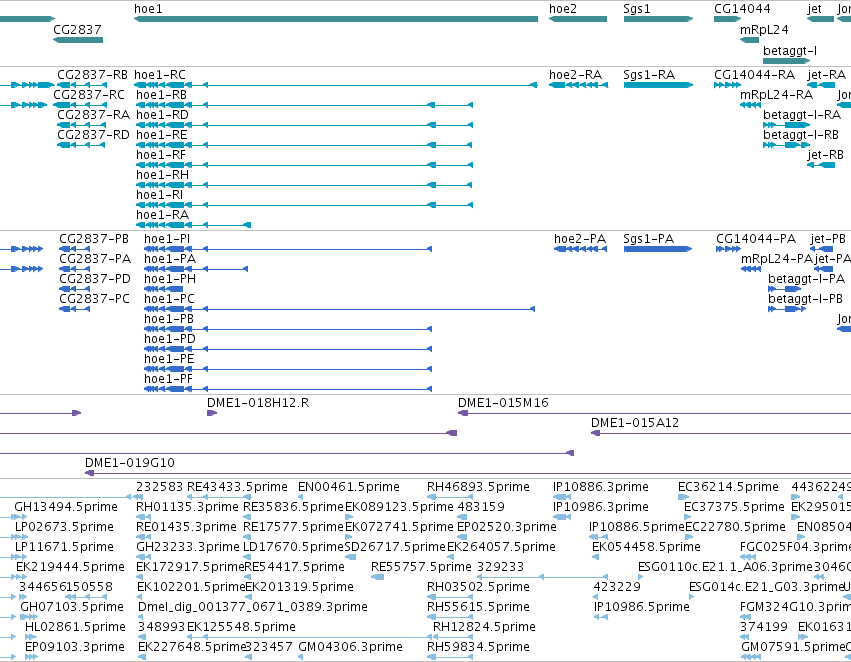Select protein hoe1-PB
851x662 pixels.
288,329
